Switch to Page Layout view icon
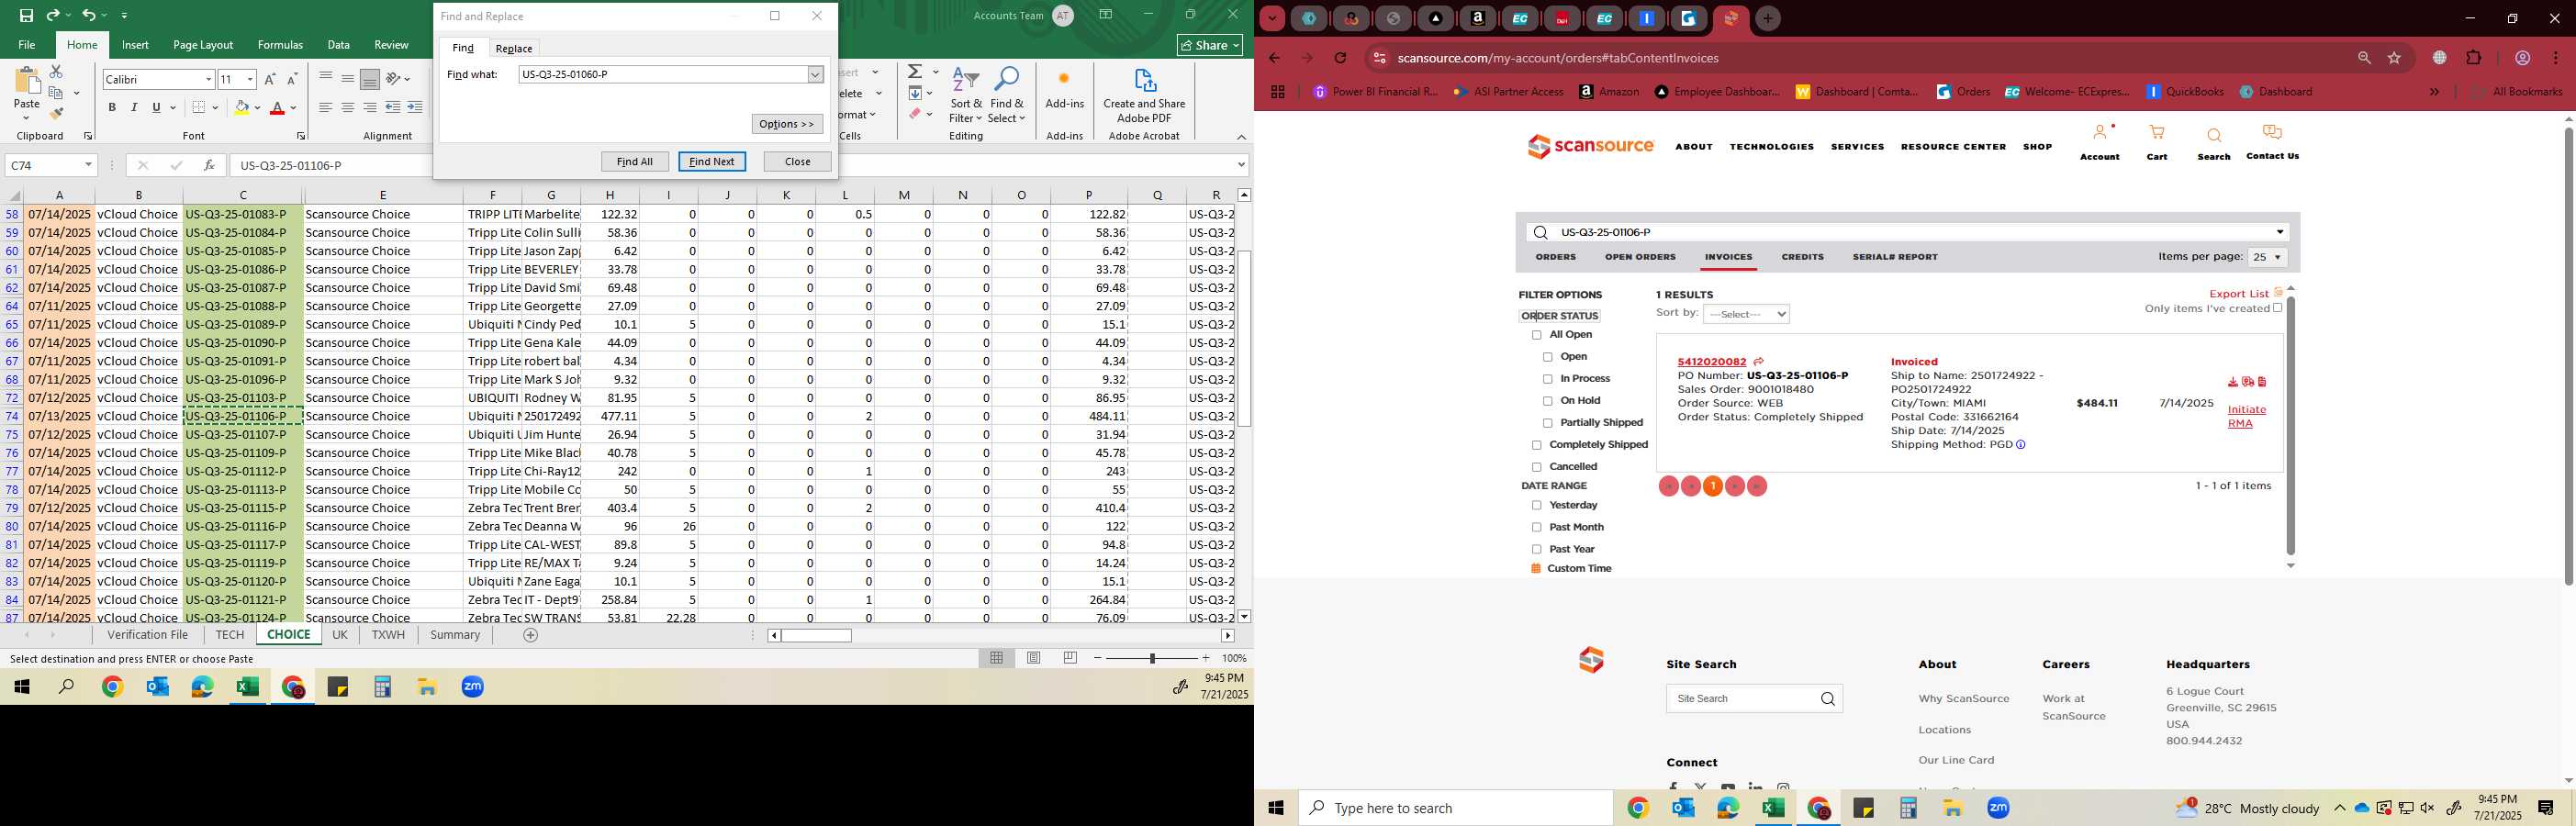 coord(1034,658)
